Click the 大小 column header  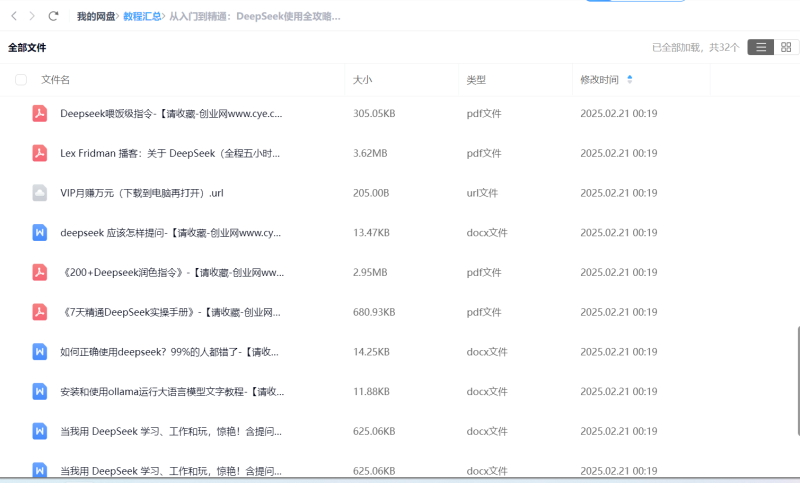(x=362, y=80)
